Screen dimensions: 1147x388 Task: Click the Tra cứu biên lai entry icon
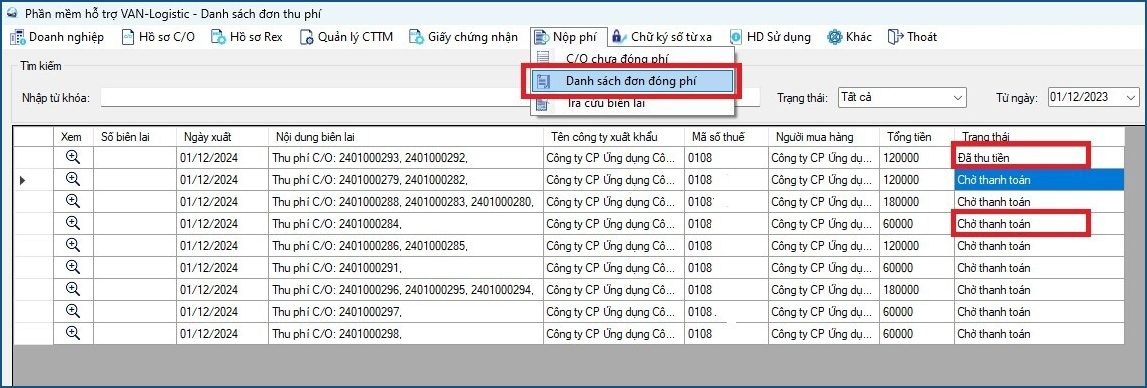(542, 104)
